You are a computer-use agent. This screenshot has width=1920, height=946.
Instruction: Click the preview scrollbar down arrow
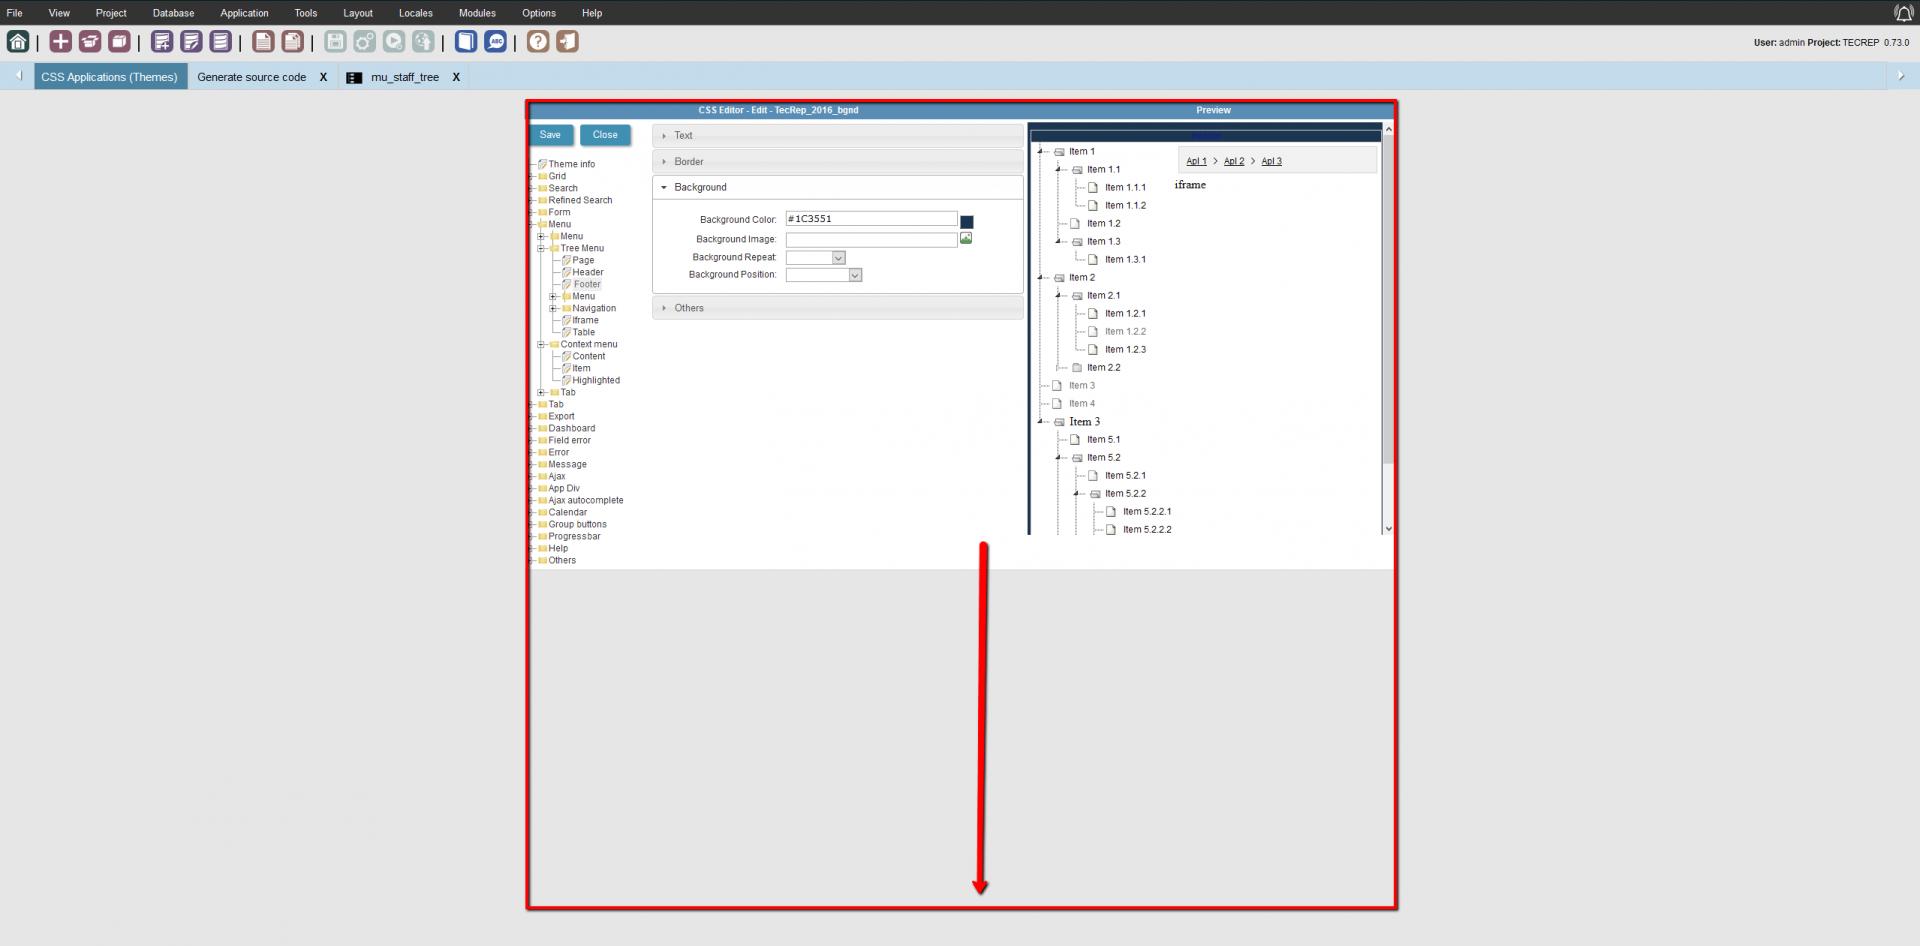pyautogui.click(x=1388, y=529)
